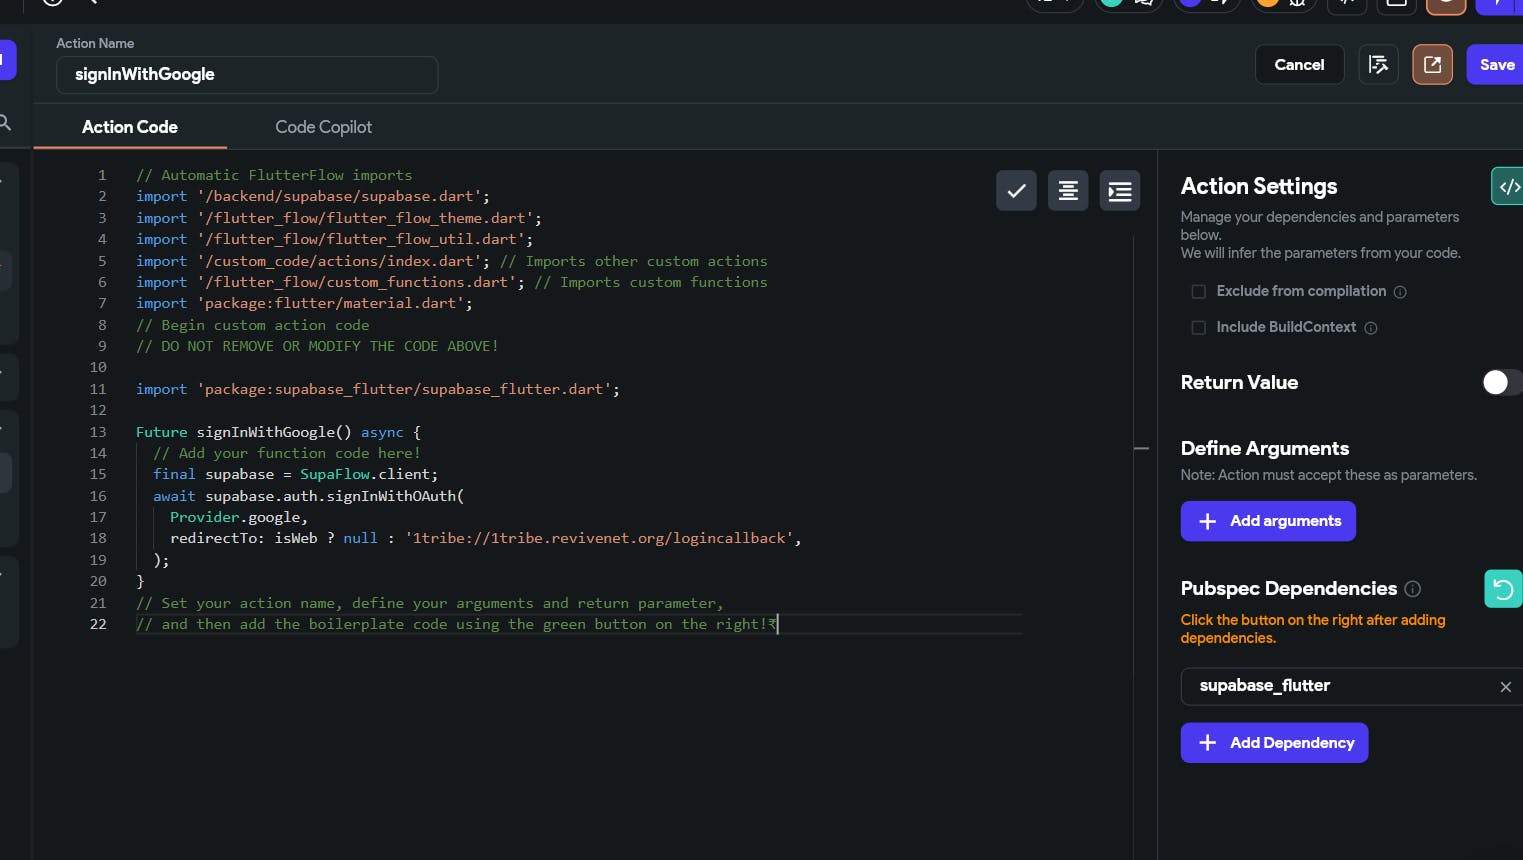1523x860 pixels.
Task: Toggle the Return Value switch
Action: [1500, 383]
